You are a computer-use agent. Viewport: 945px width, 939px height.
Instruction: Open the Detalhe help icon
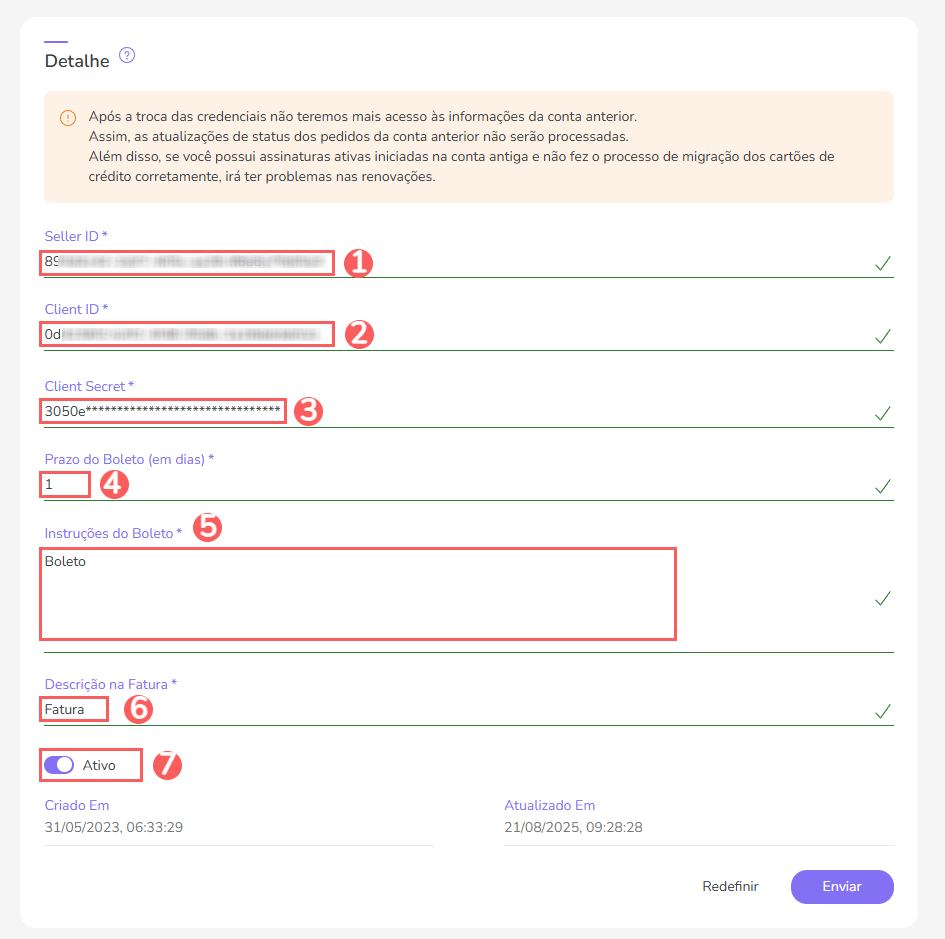coord(126,56)
